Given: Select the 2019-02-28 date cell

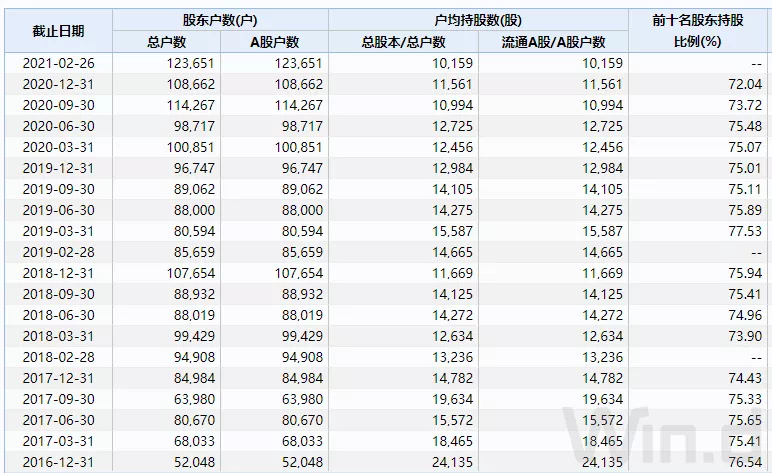Looking at the screenshot, I should point(58,252).
